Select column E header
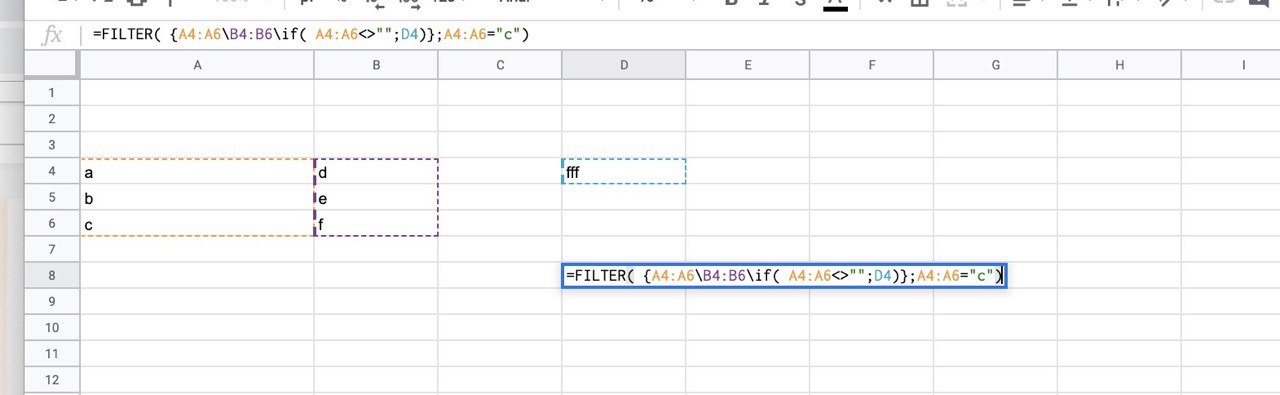The height and width of the screenshot is (395, 1280). pyautogui.click(x=748, y=65)
